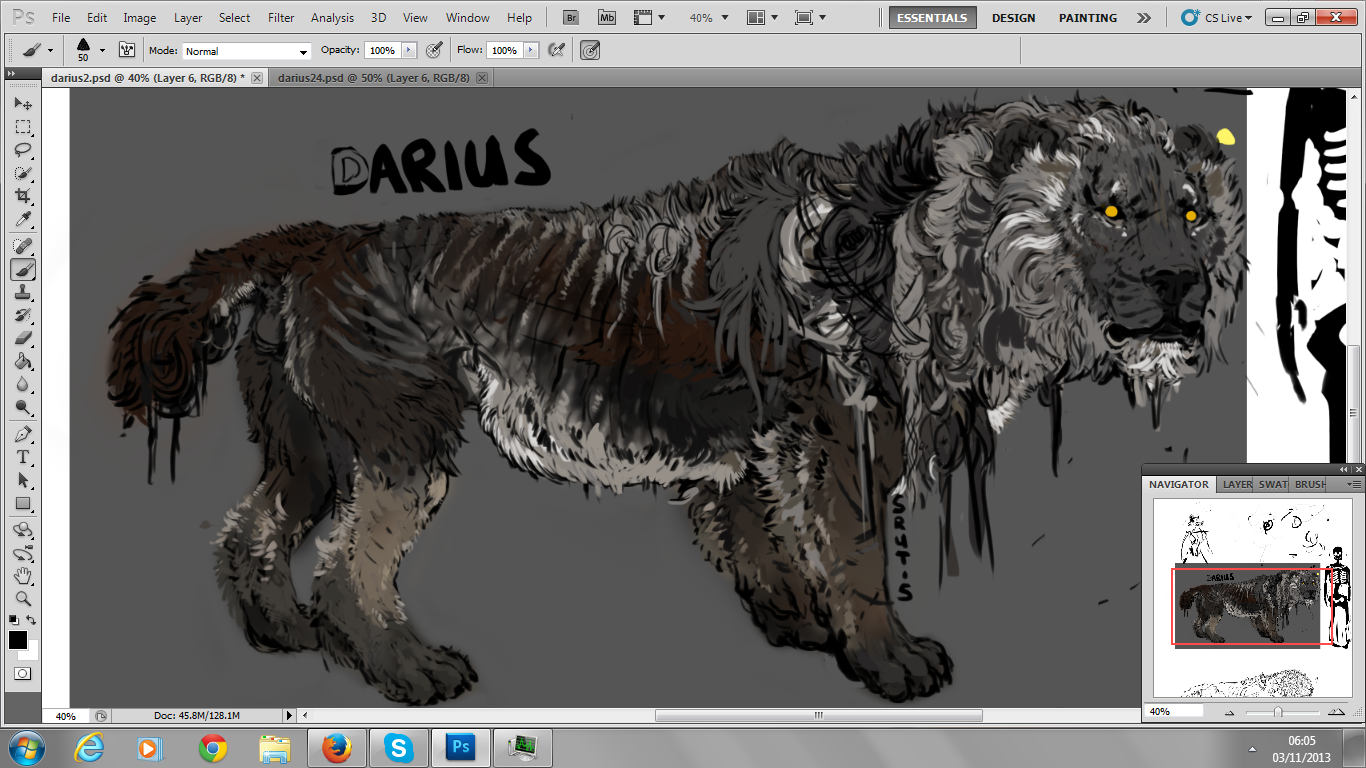Screen dimensions: 1366x768
Task: Open the brush Mode dropdown
Action: point(246,51)
